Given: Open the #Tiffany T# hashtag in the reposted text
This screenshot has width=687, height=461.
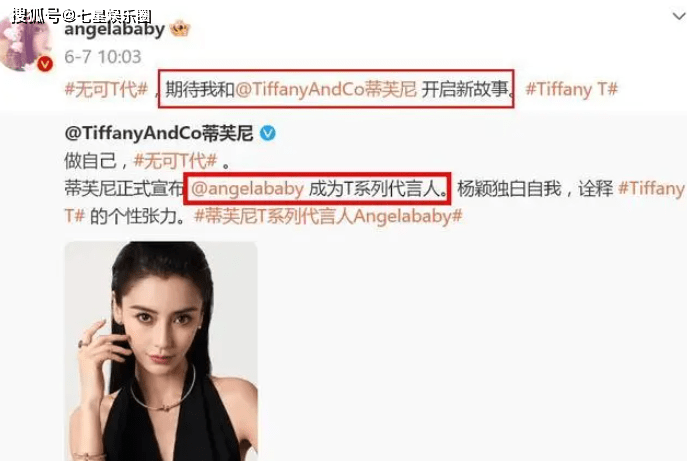Looking at the screenshot, I should (651, 189).
